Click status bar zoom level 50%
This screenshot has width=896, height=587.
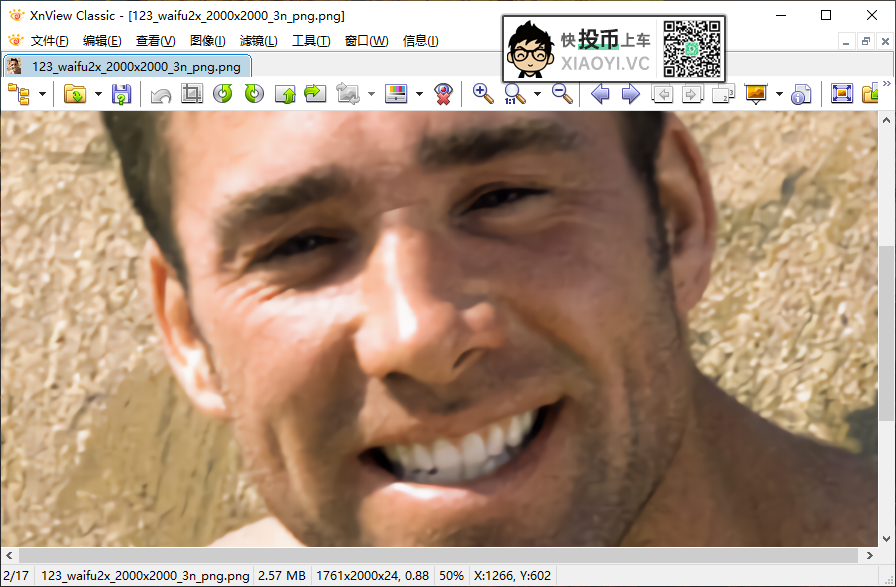click(x=451, y=576)
